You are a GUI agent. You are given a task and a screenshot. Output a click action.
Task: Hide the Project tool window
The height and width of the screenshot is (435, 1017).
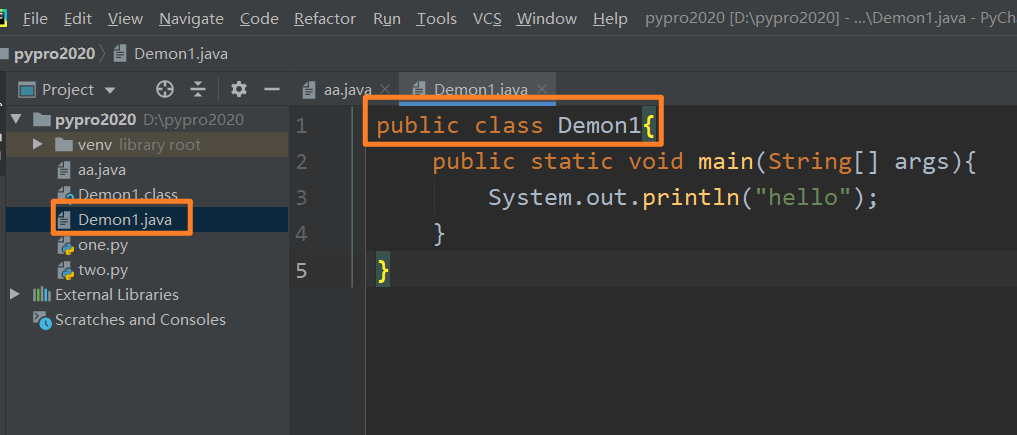[x=272, y=89]
